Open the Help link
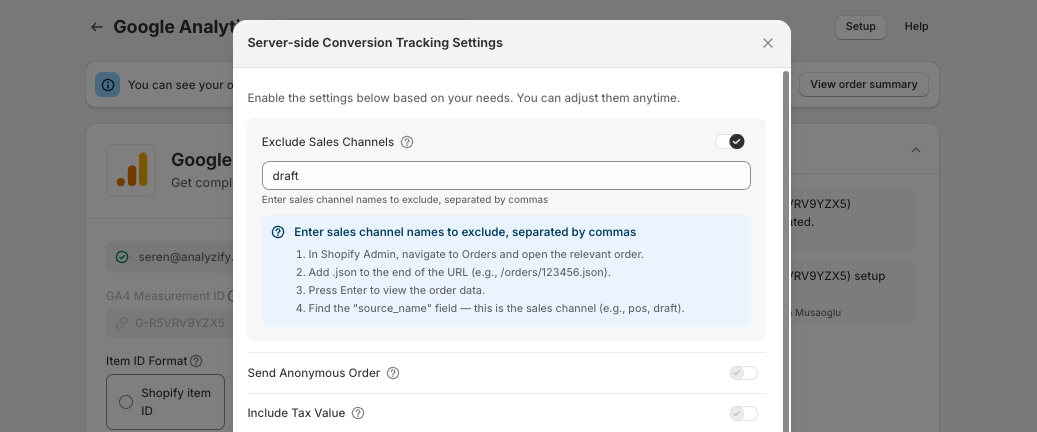Image resolution: width=1037 pixels, height=432 pixels. 917,27
